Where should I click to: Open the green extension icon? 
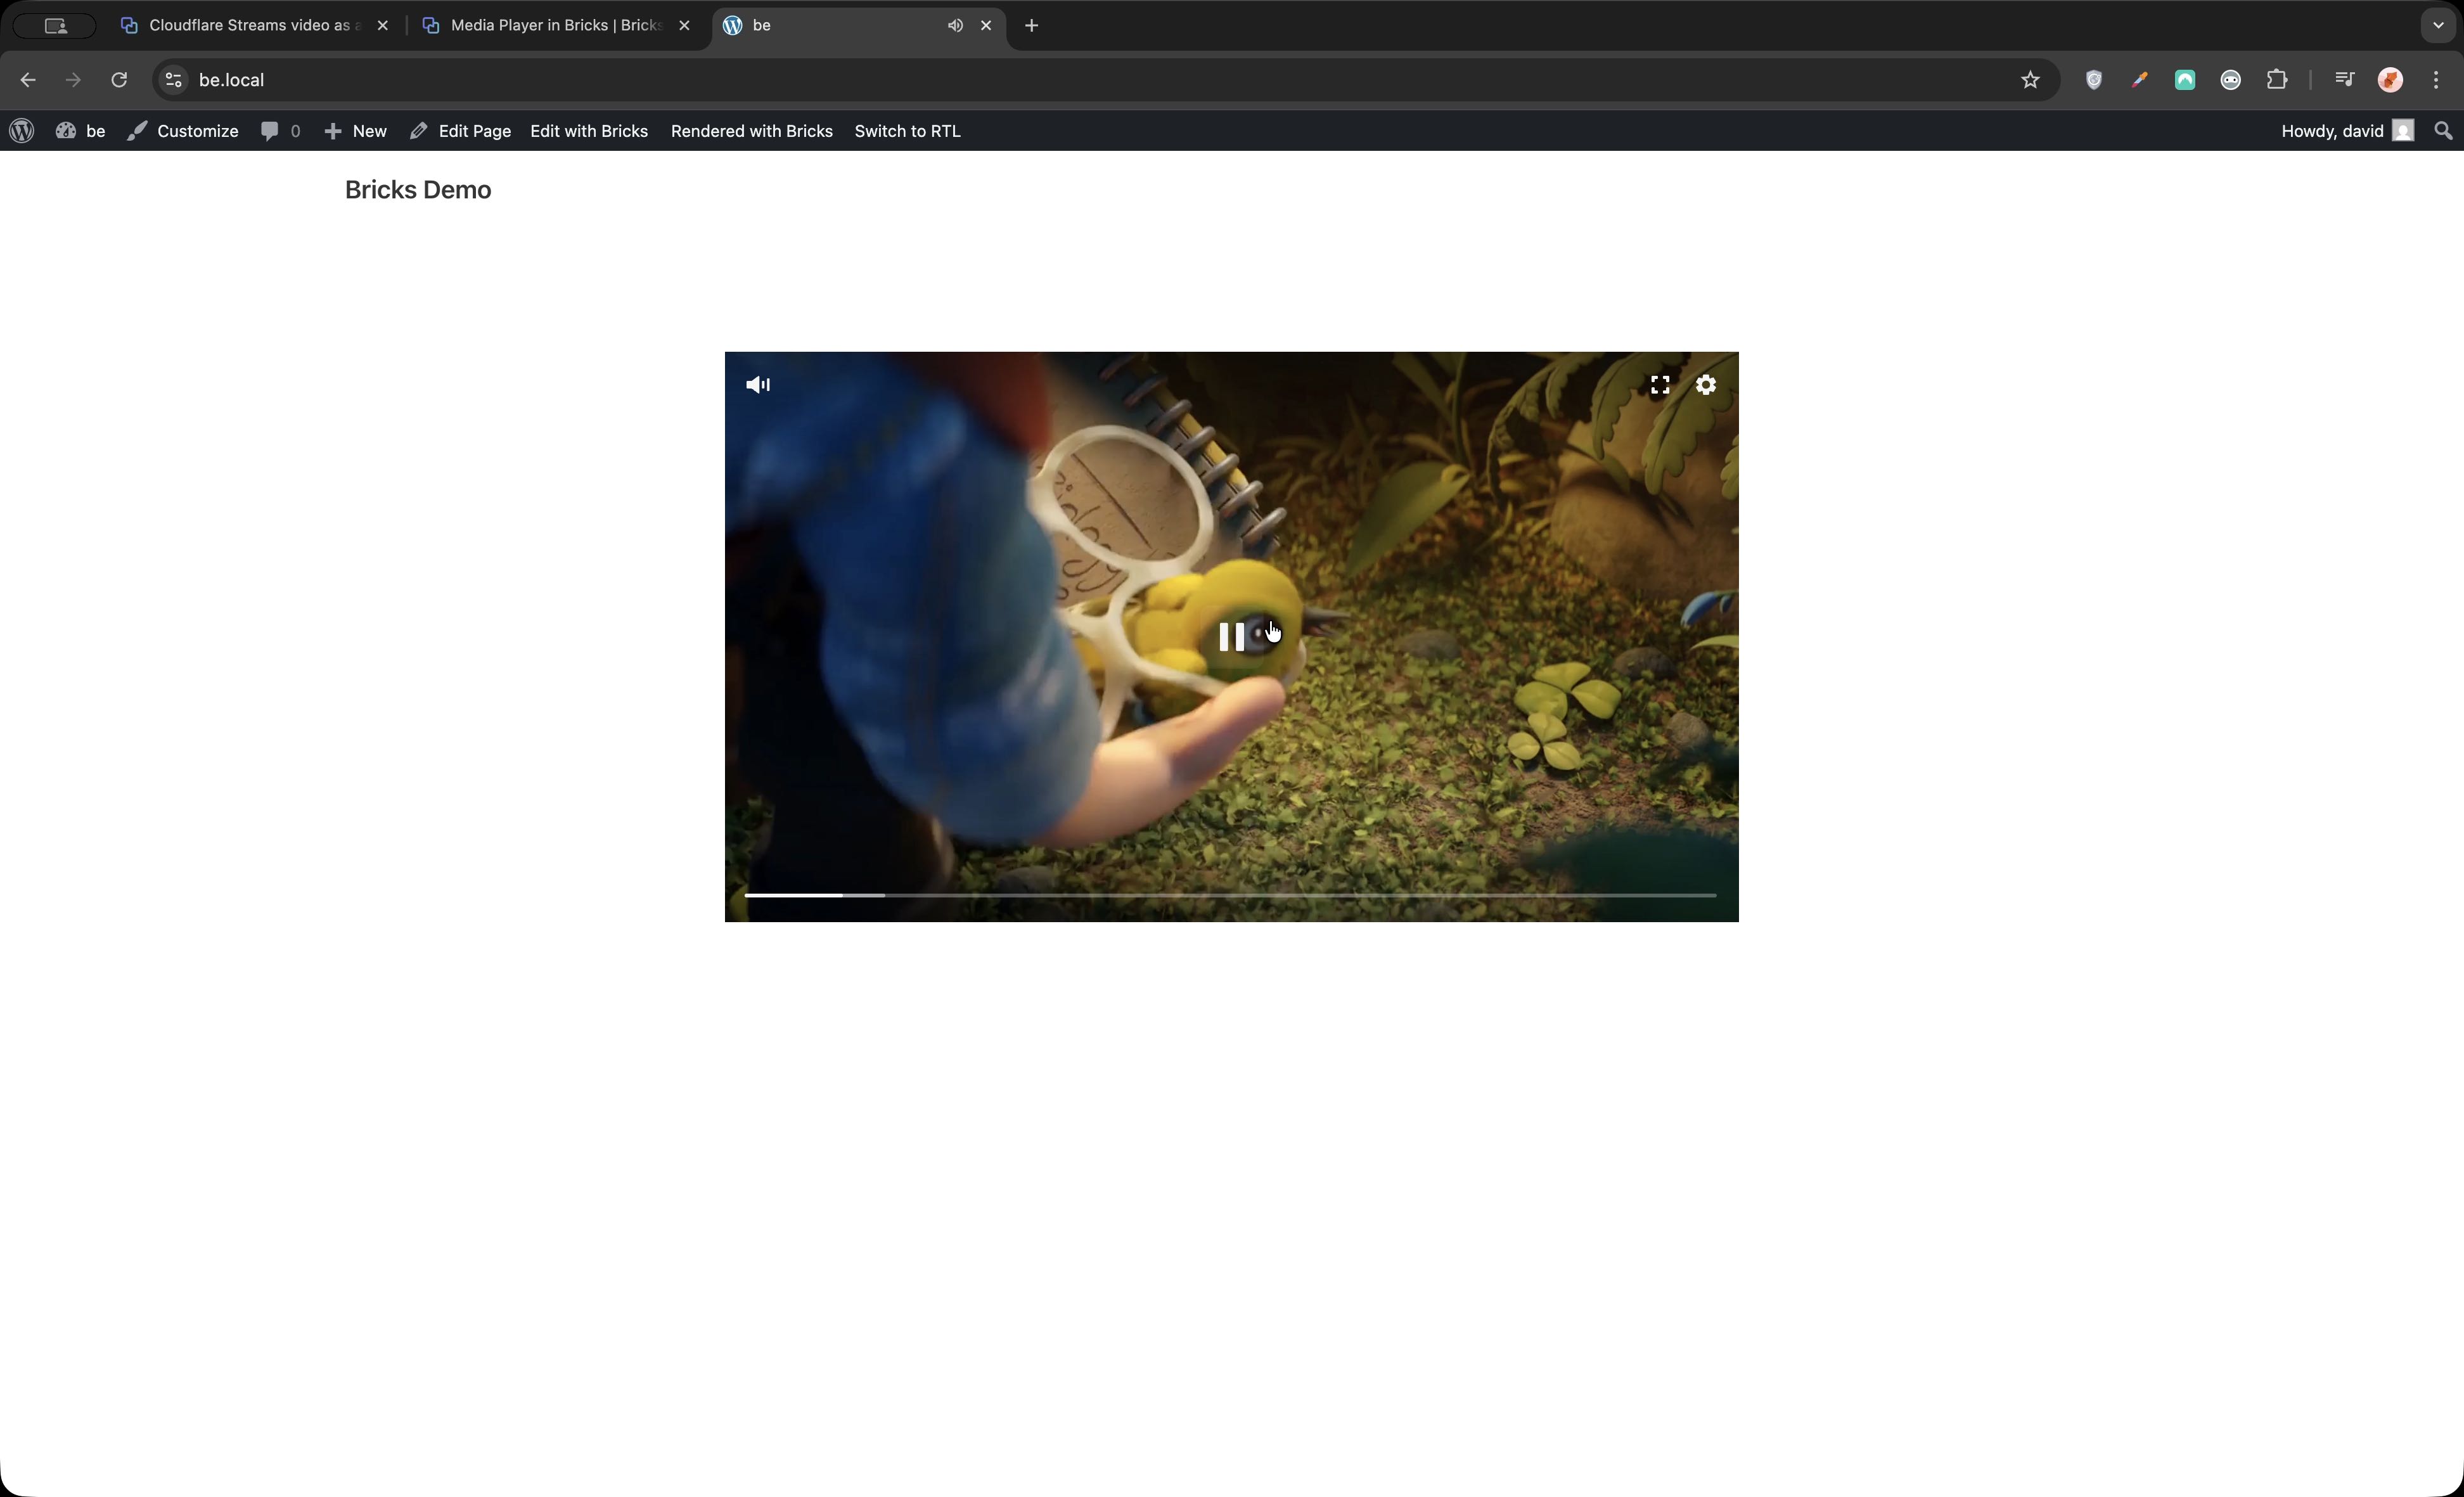coord(2185,80)
